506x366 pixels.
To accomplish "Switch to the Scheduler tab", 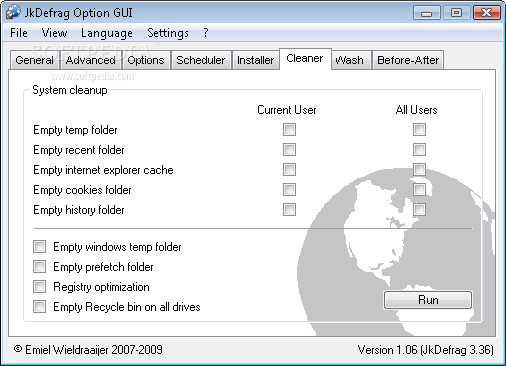I will [201, 60].
